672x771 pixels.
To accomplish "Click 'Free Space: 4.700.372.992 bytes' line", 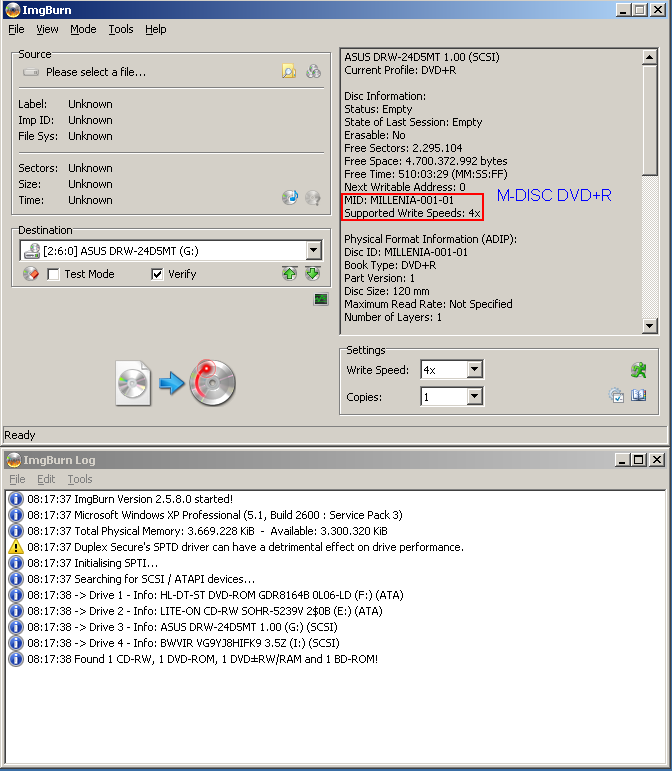I will (426, 161).
